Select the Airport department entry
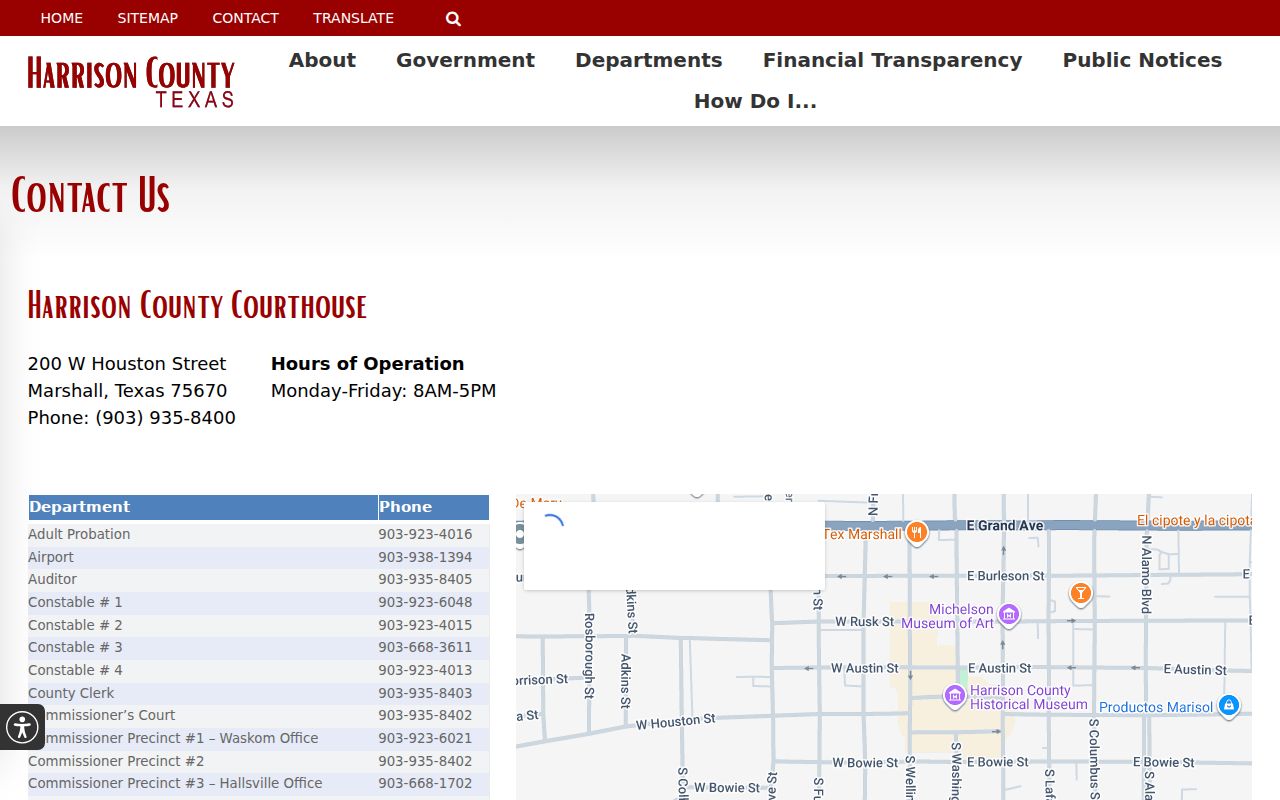 [51, 557]
